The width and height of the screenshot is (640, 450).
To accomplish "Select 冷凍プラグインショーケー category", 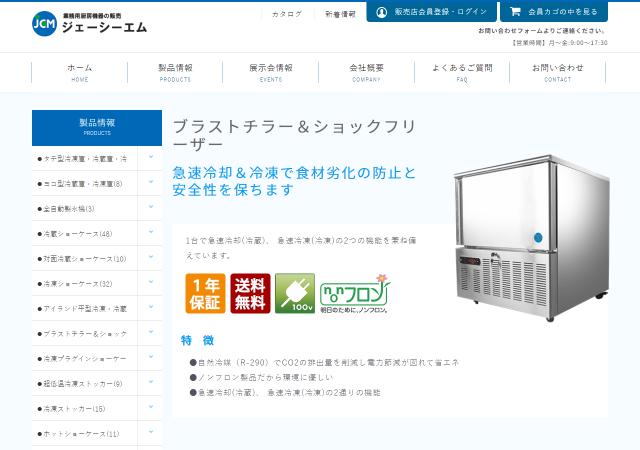I will click(84, 359).
